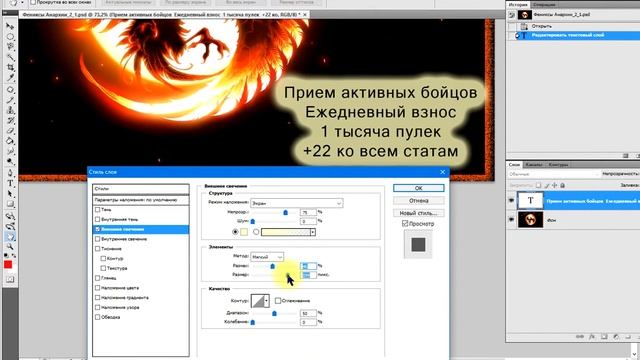The image size is (640, 360).
Task: Select Параметры наложения: по умолчанию
Action: [141, 200]
